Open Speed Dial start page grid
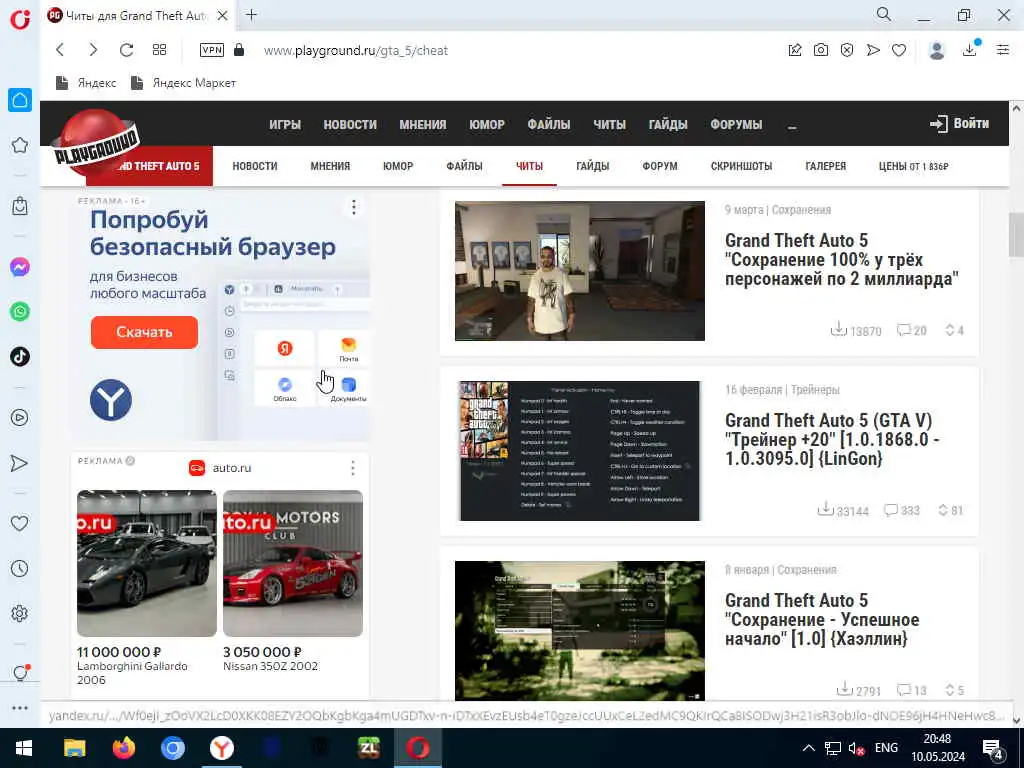1024x768 pixels. click(159, 50)
